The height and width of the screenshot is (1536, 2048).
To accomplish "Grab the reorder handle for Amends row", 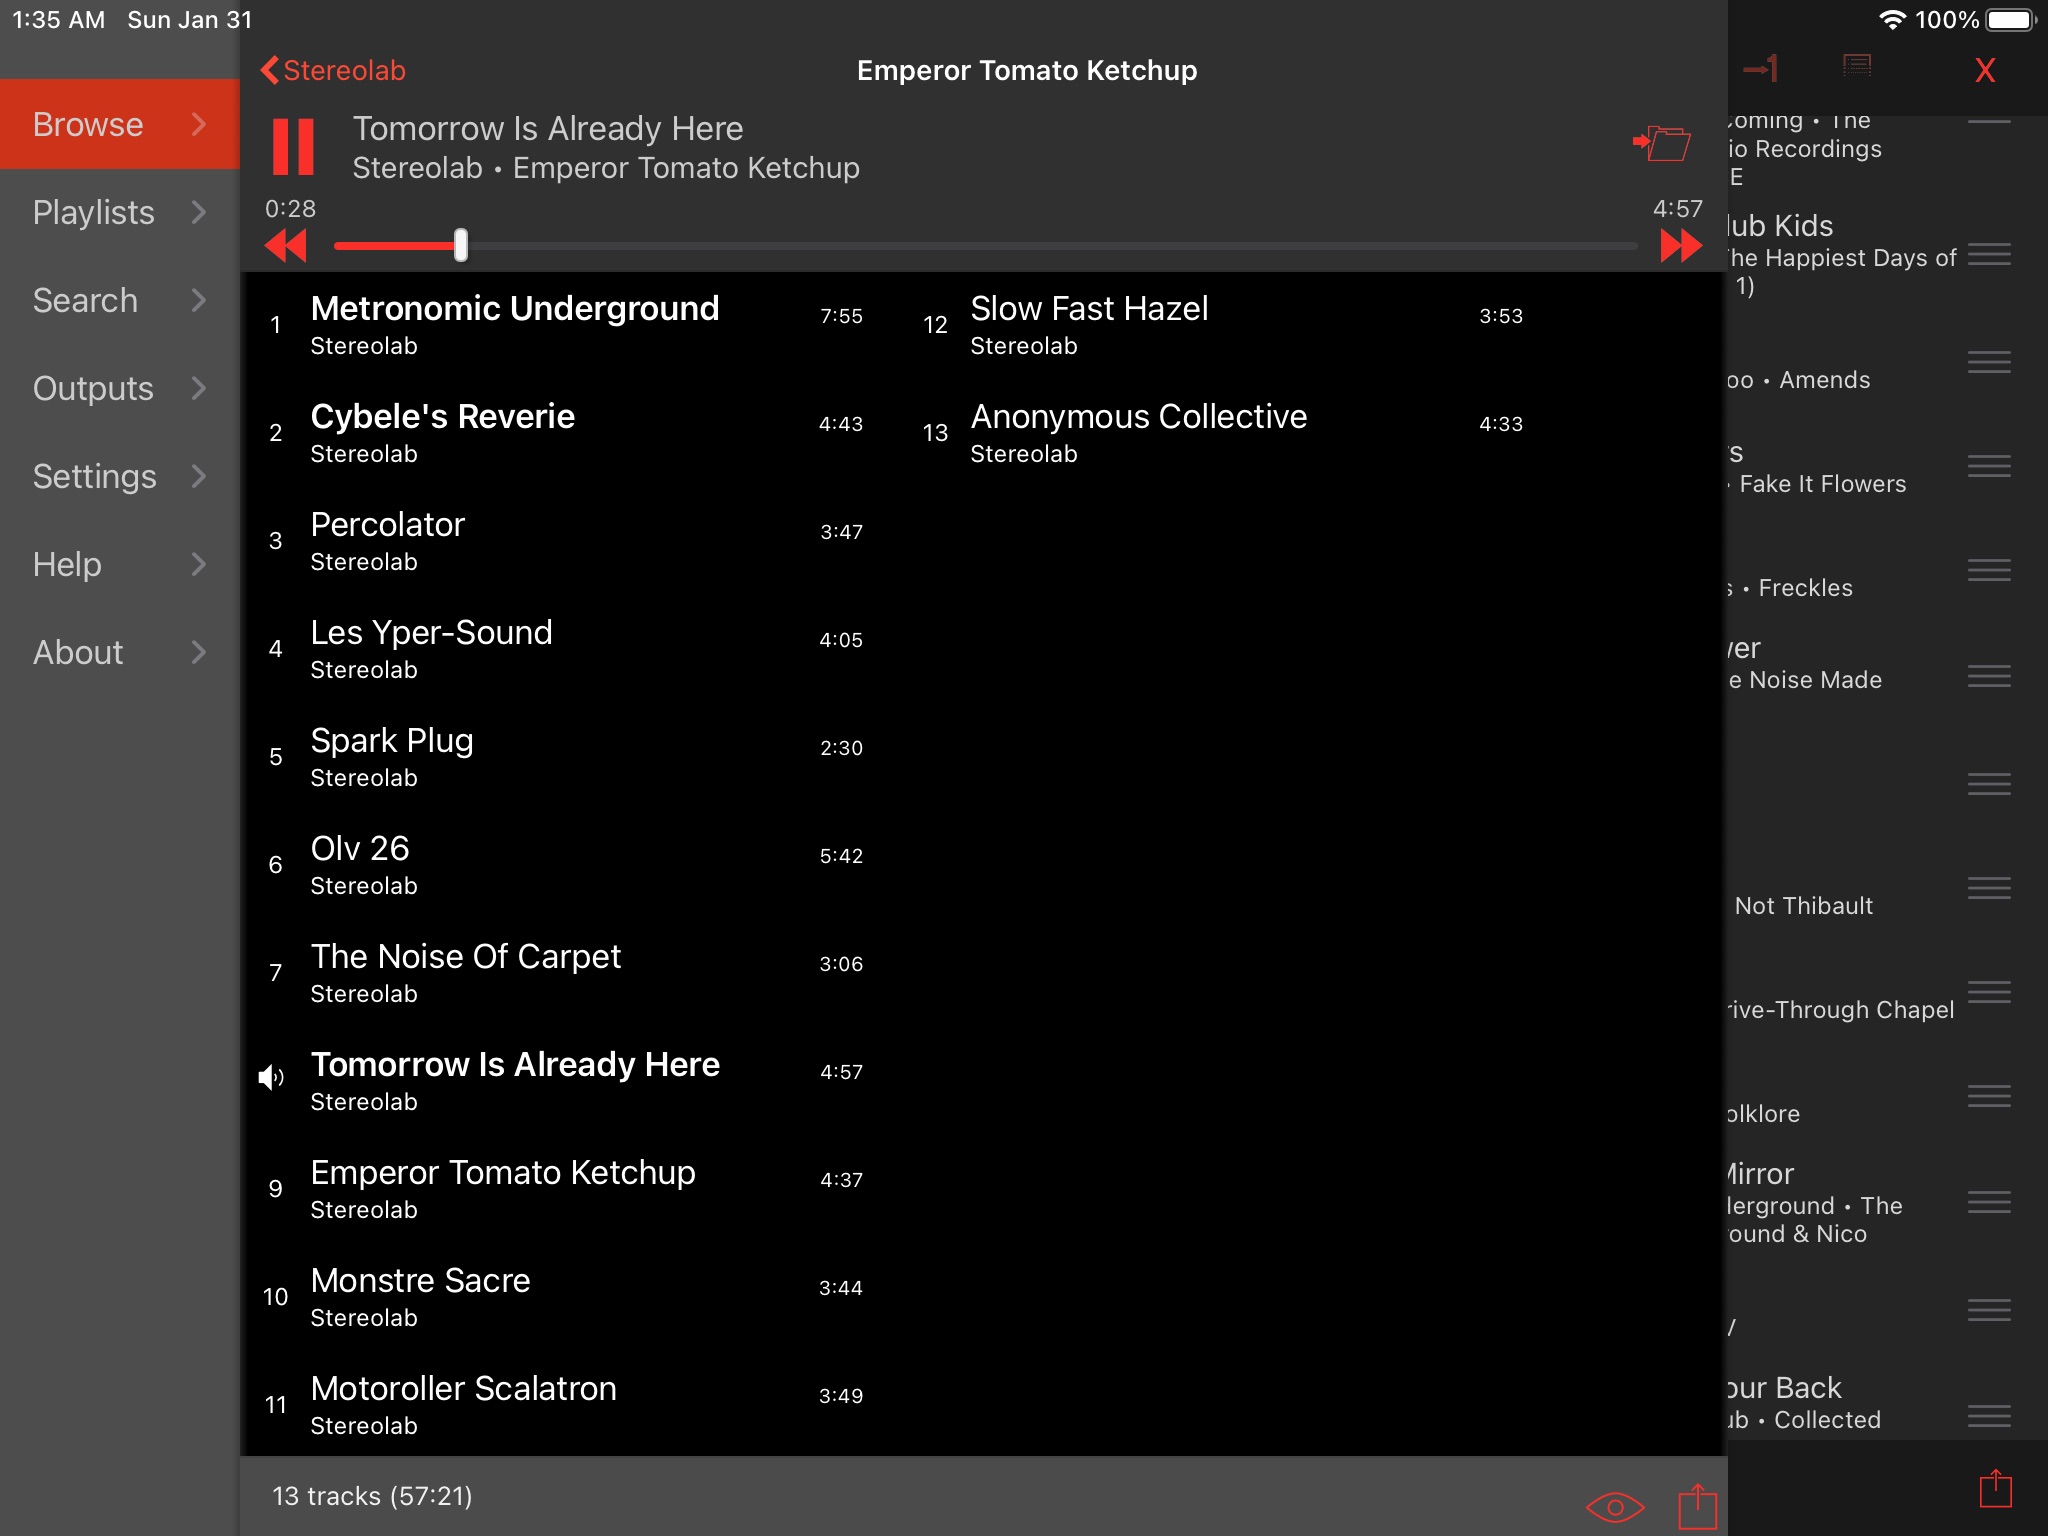I will pos(1989,362).
